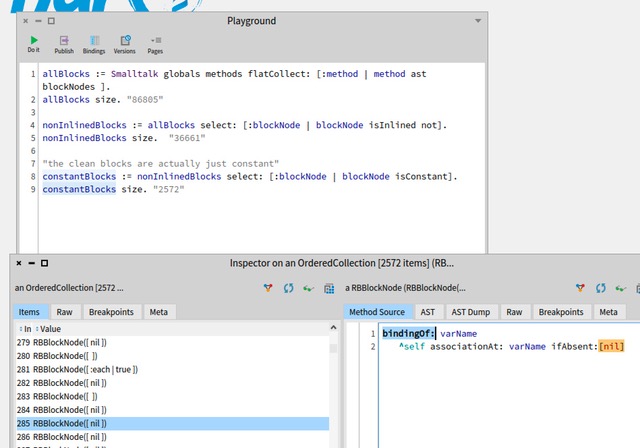Image resolution: width=640 pixels, height=448 pixels.
Task: Click the refresh icon in RBBlockNode pane
Action: pyautogui.click(x=600, y=288)
